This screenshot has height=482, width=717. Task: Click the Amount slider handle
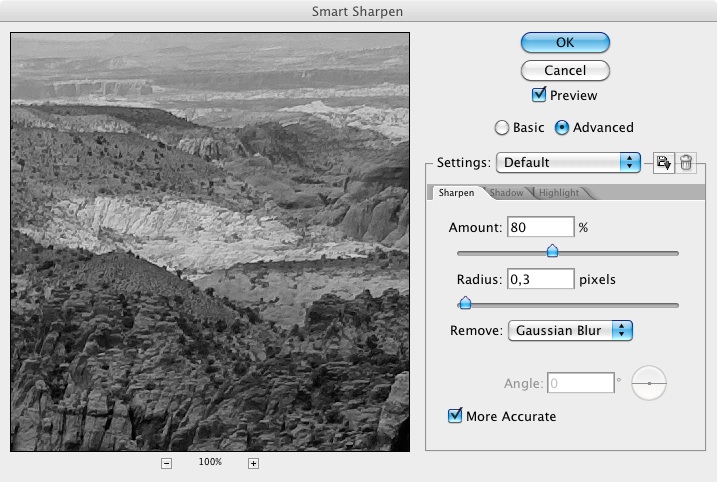tap(552, 251)
